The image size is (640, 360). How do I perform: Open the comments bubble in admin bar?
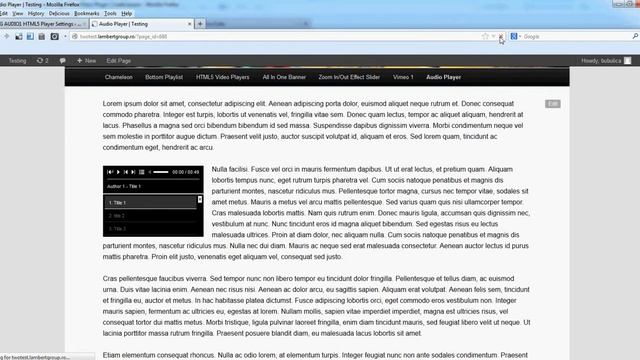62,61
